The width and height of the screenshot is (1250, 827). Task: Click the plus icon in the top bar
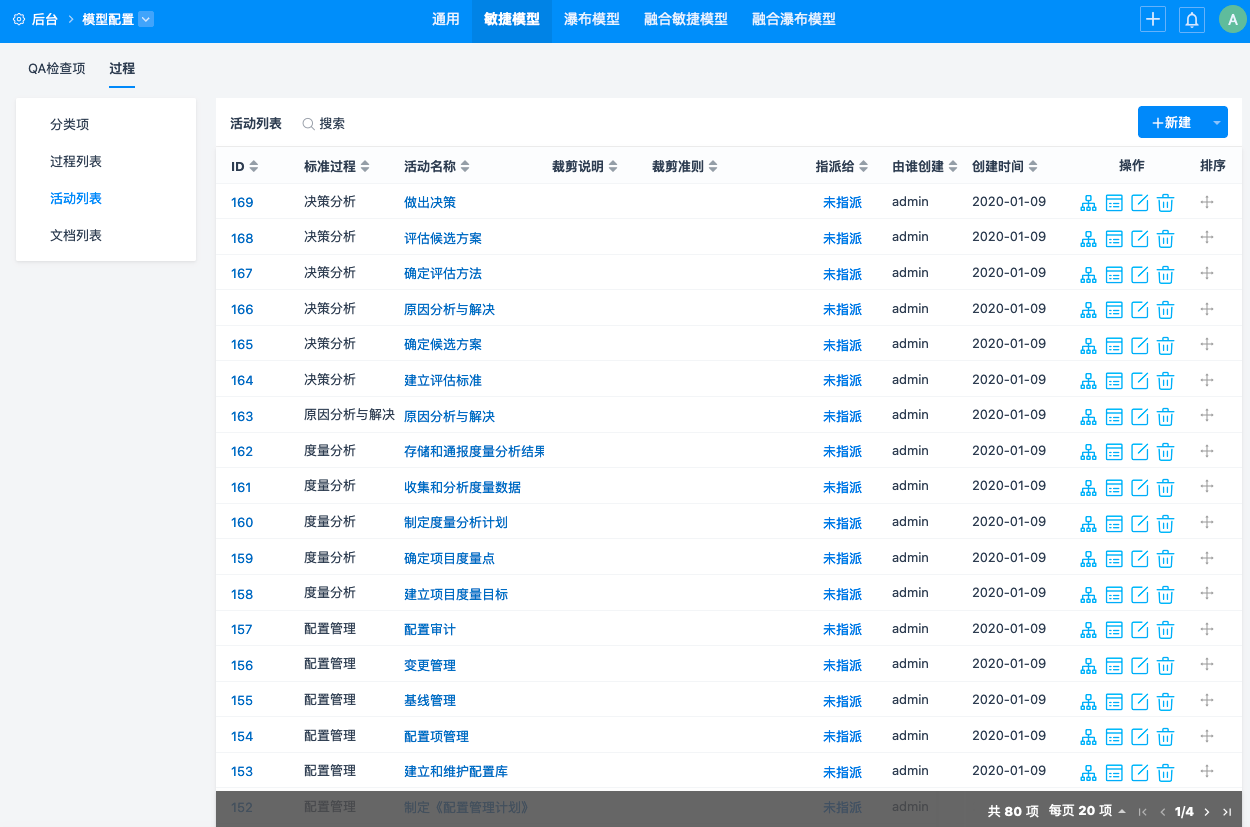point(1153,19)
